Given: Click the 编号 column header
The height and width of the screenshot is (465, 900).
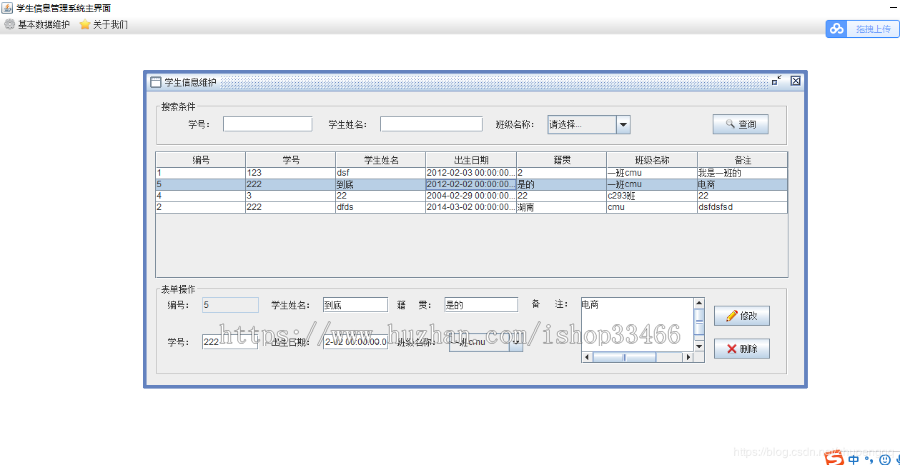Looking at the screenshot, I should pyautogui.click(x=200, y=160).
